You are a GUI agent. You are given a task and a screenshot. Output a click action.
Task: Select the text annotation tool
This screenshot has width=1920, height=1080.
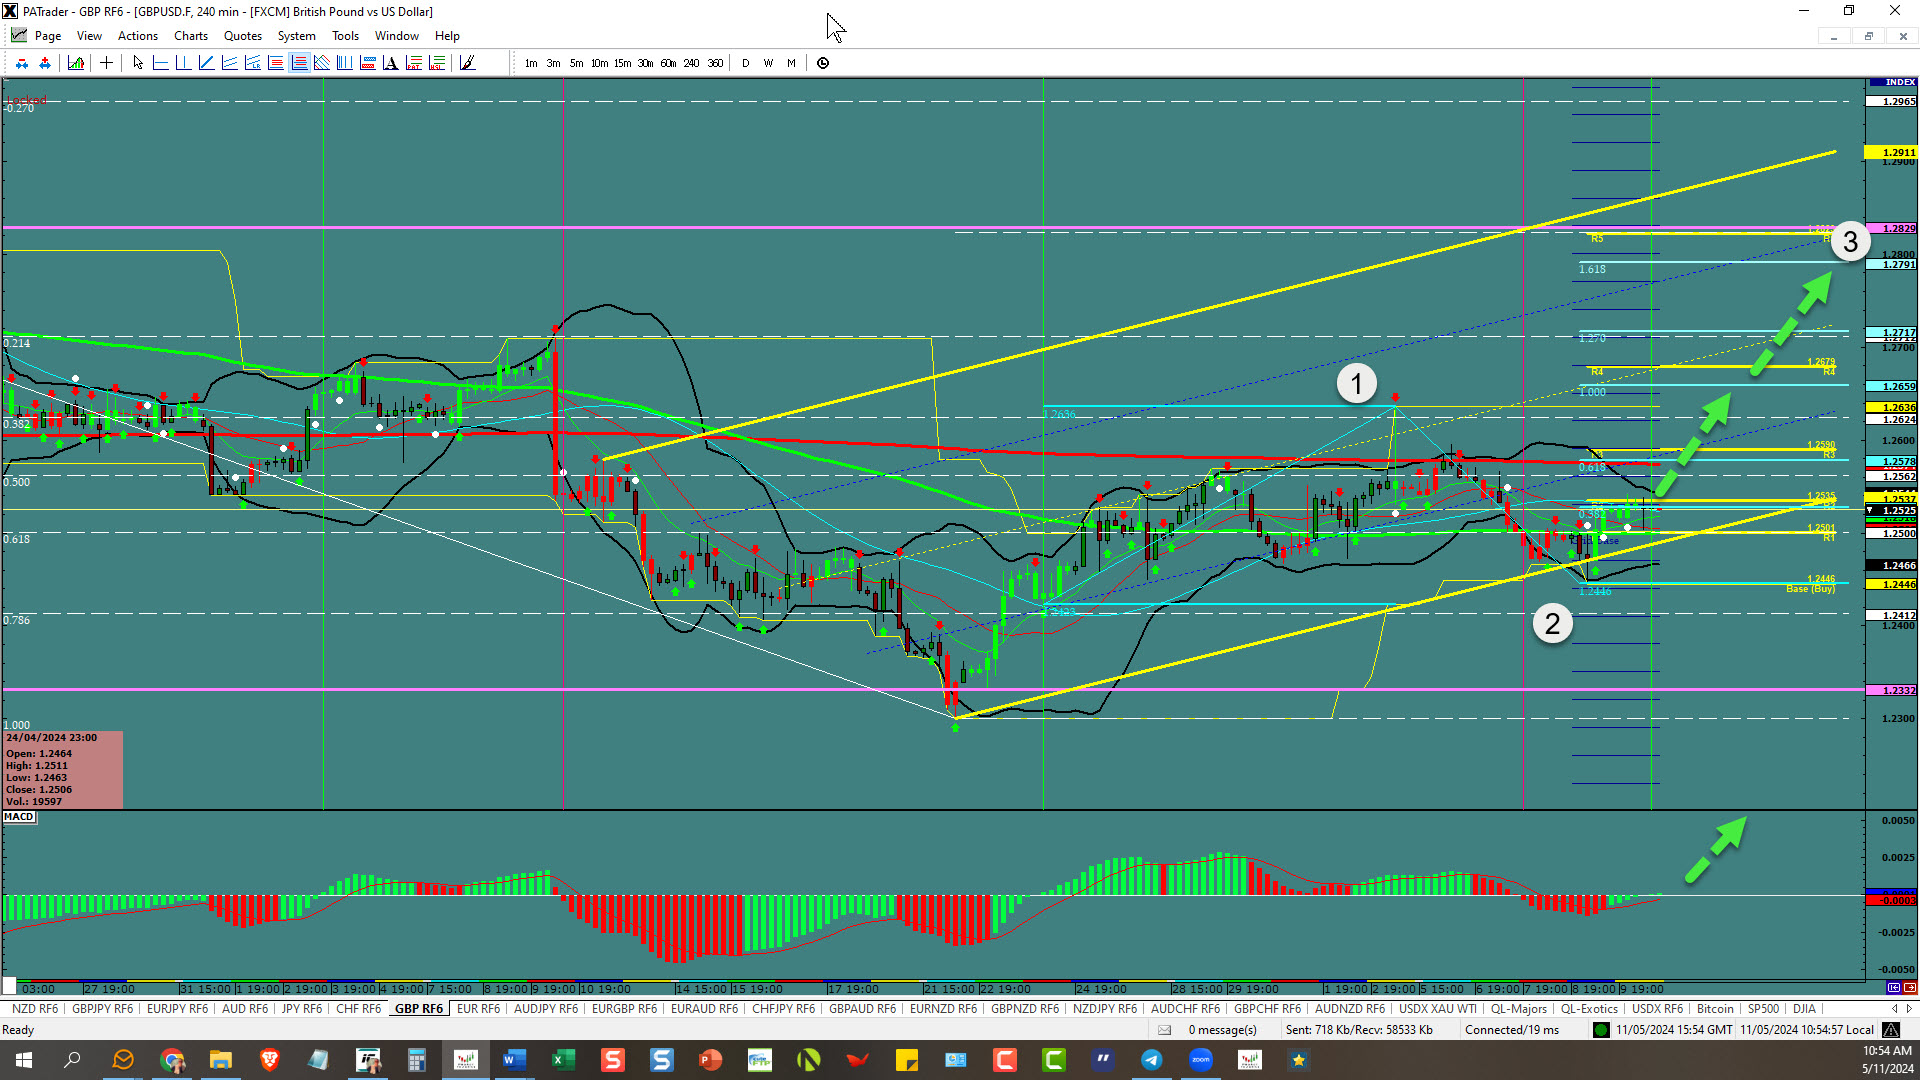(x=390, y=63)
